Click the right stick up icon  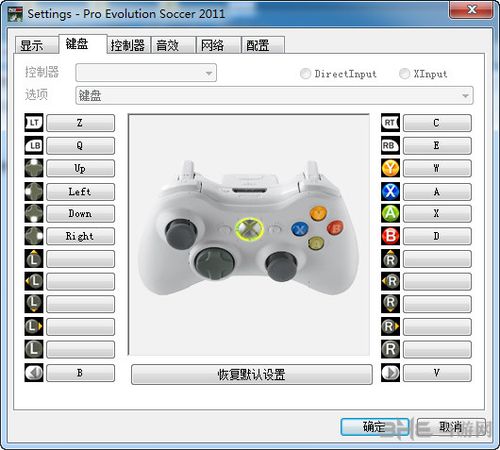(x=390, y=259)
